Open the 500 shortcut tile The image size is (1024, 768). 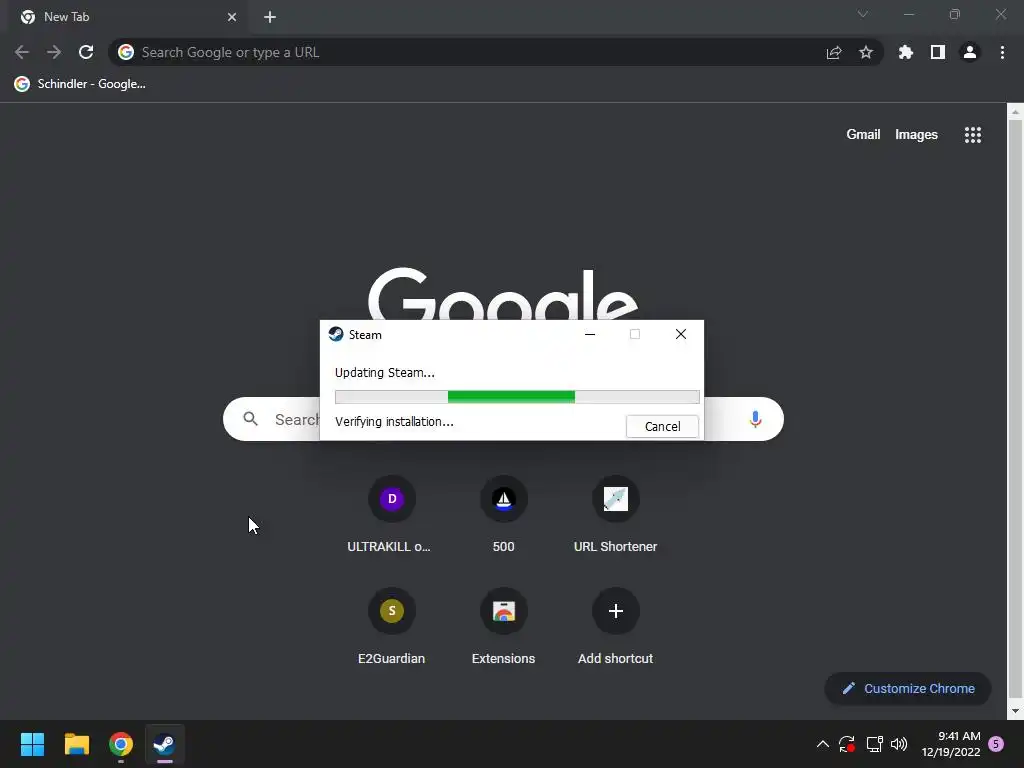click(504, 515)
